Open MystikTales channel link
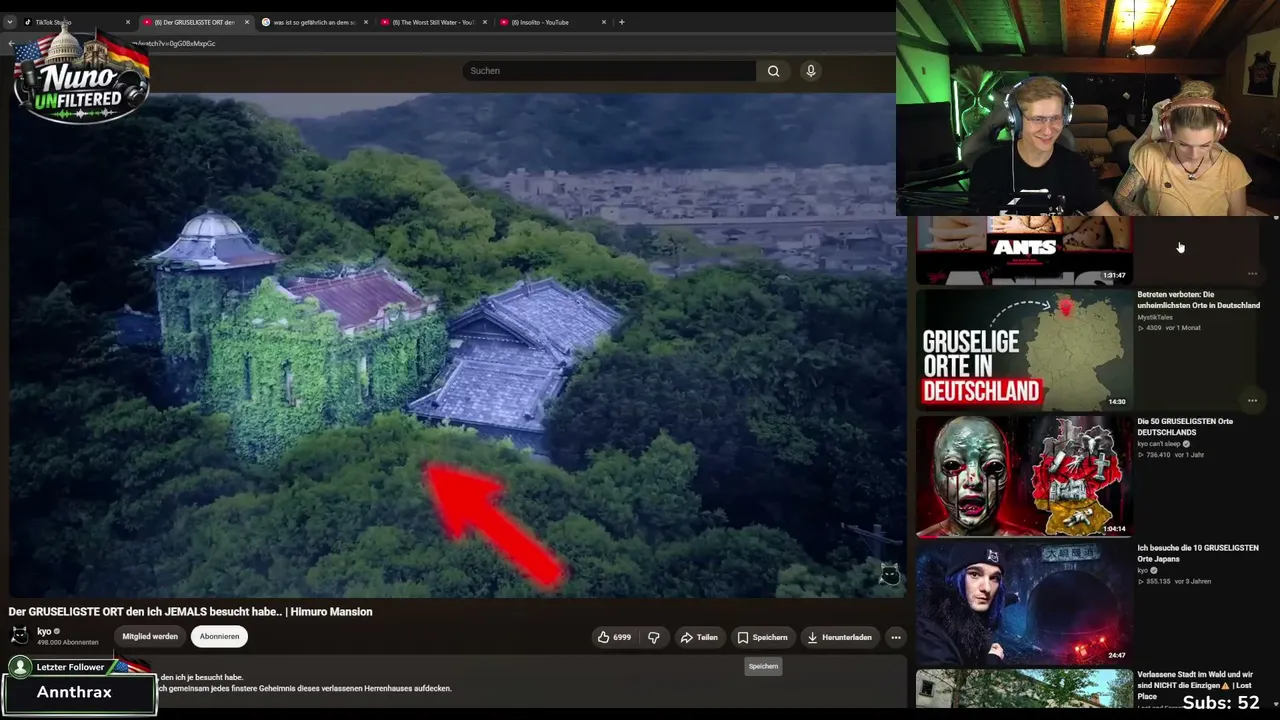The width and height of the screenshot is (1280, 720). point(1155,317)
